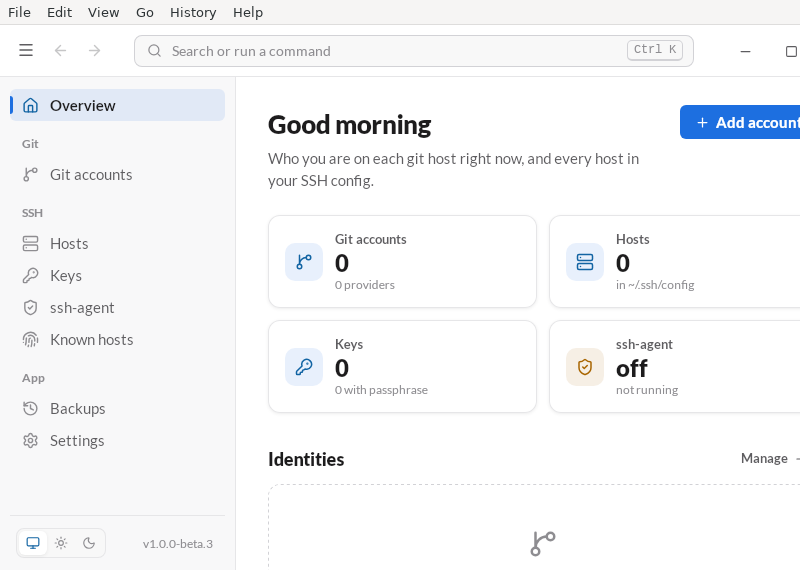Open the Help menu
Viewport: 800px width, 570px height.
tap(248, 12)
